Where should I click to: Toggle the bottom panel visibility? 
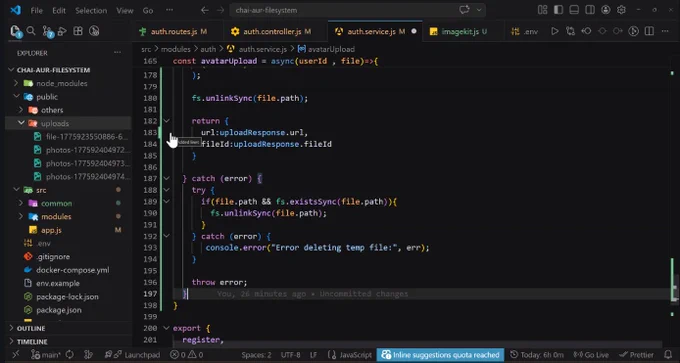tap(574, 10)
